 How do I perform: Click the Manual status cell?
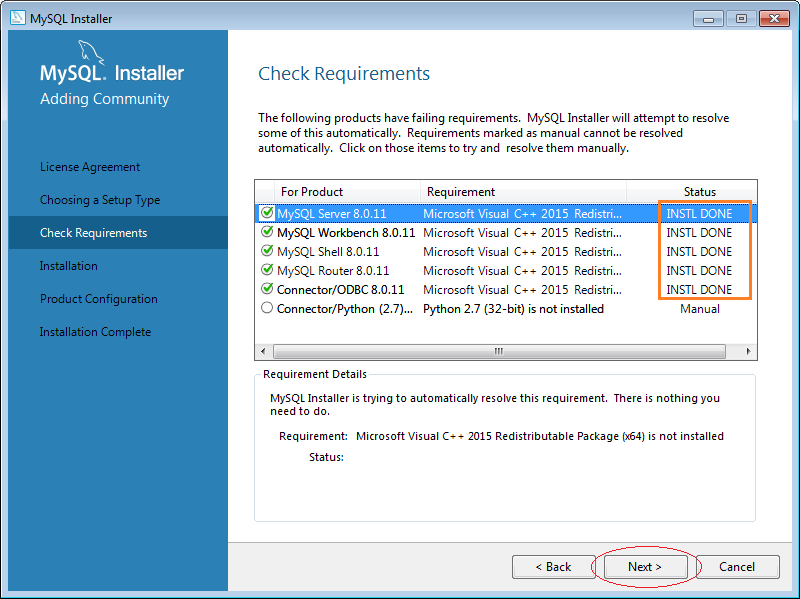click(699, 309)
